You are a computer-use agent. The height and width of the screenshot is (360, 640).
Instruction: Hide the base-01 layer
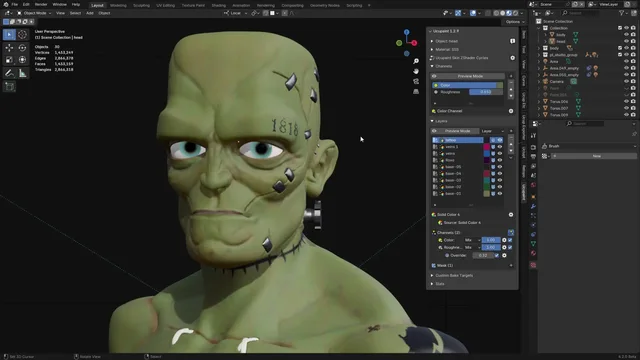[x=500, y=194]
